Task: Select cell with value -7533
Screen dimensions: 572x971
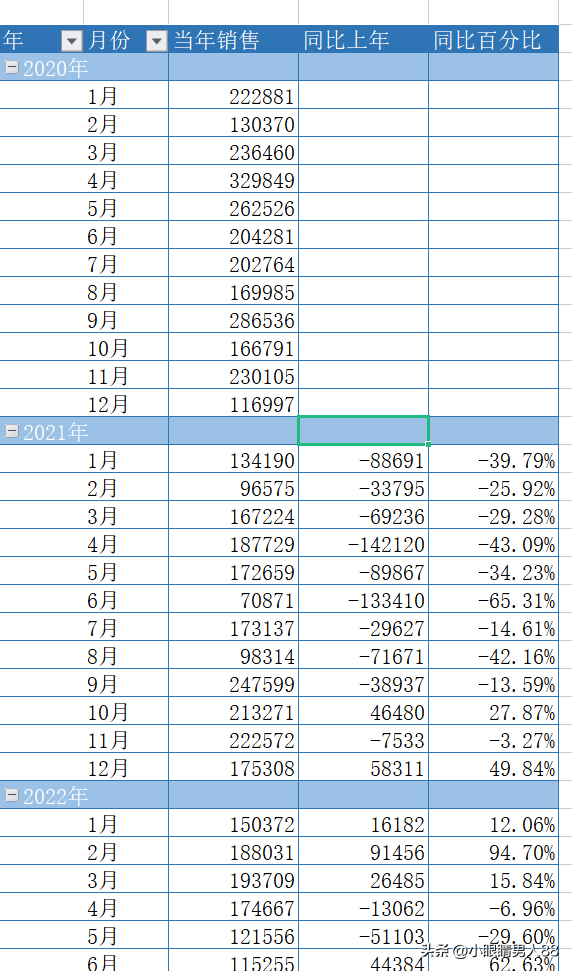Action: tap(363, 740)
